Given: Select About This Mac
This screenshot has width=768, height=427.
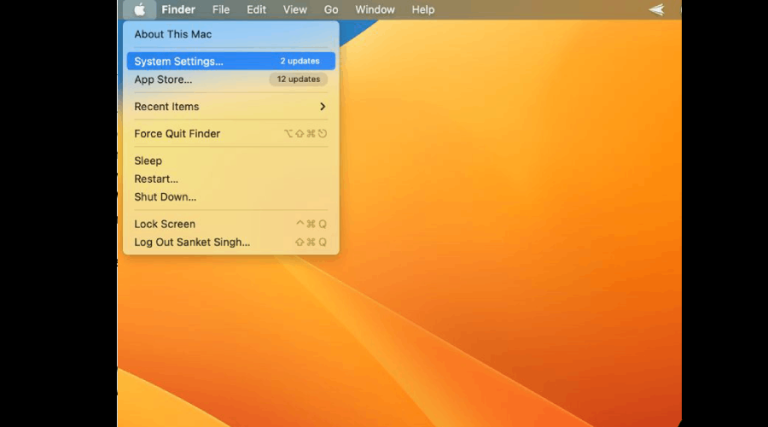Looking at the screenshot, I should (x=231, y=34).
